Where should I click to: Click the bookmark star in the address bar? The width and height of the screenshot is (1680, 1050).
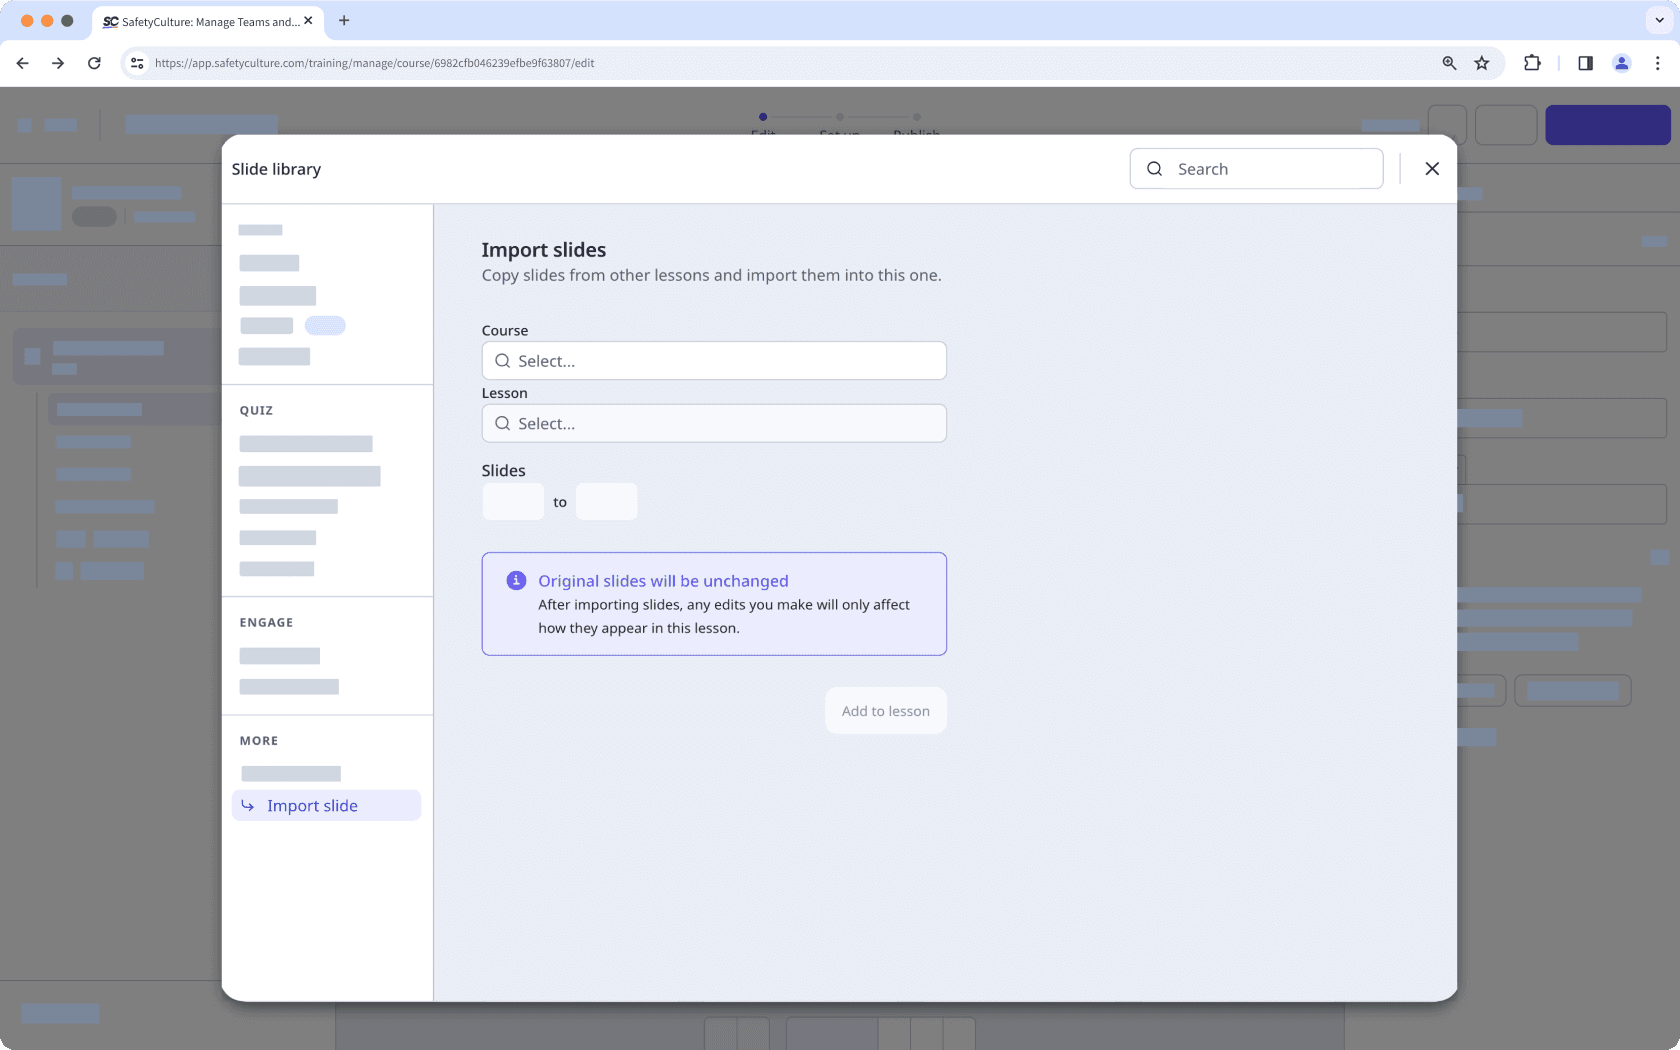point(1482,62)
